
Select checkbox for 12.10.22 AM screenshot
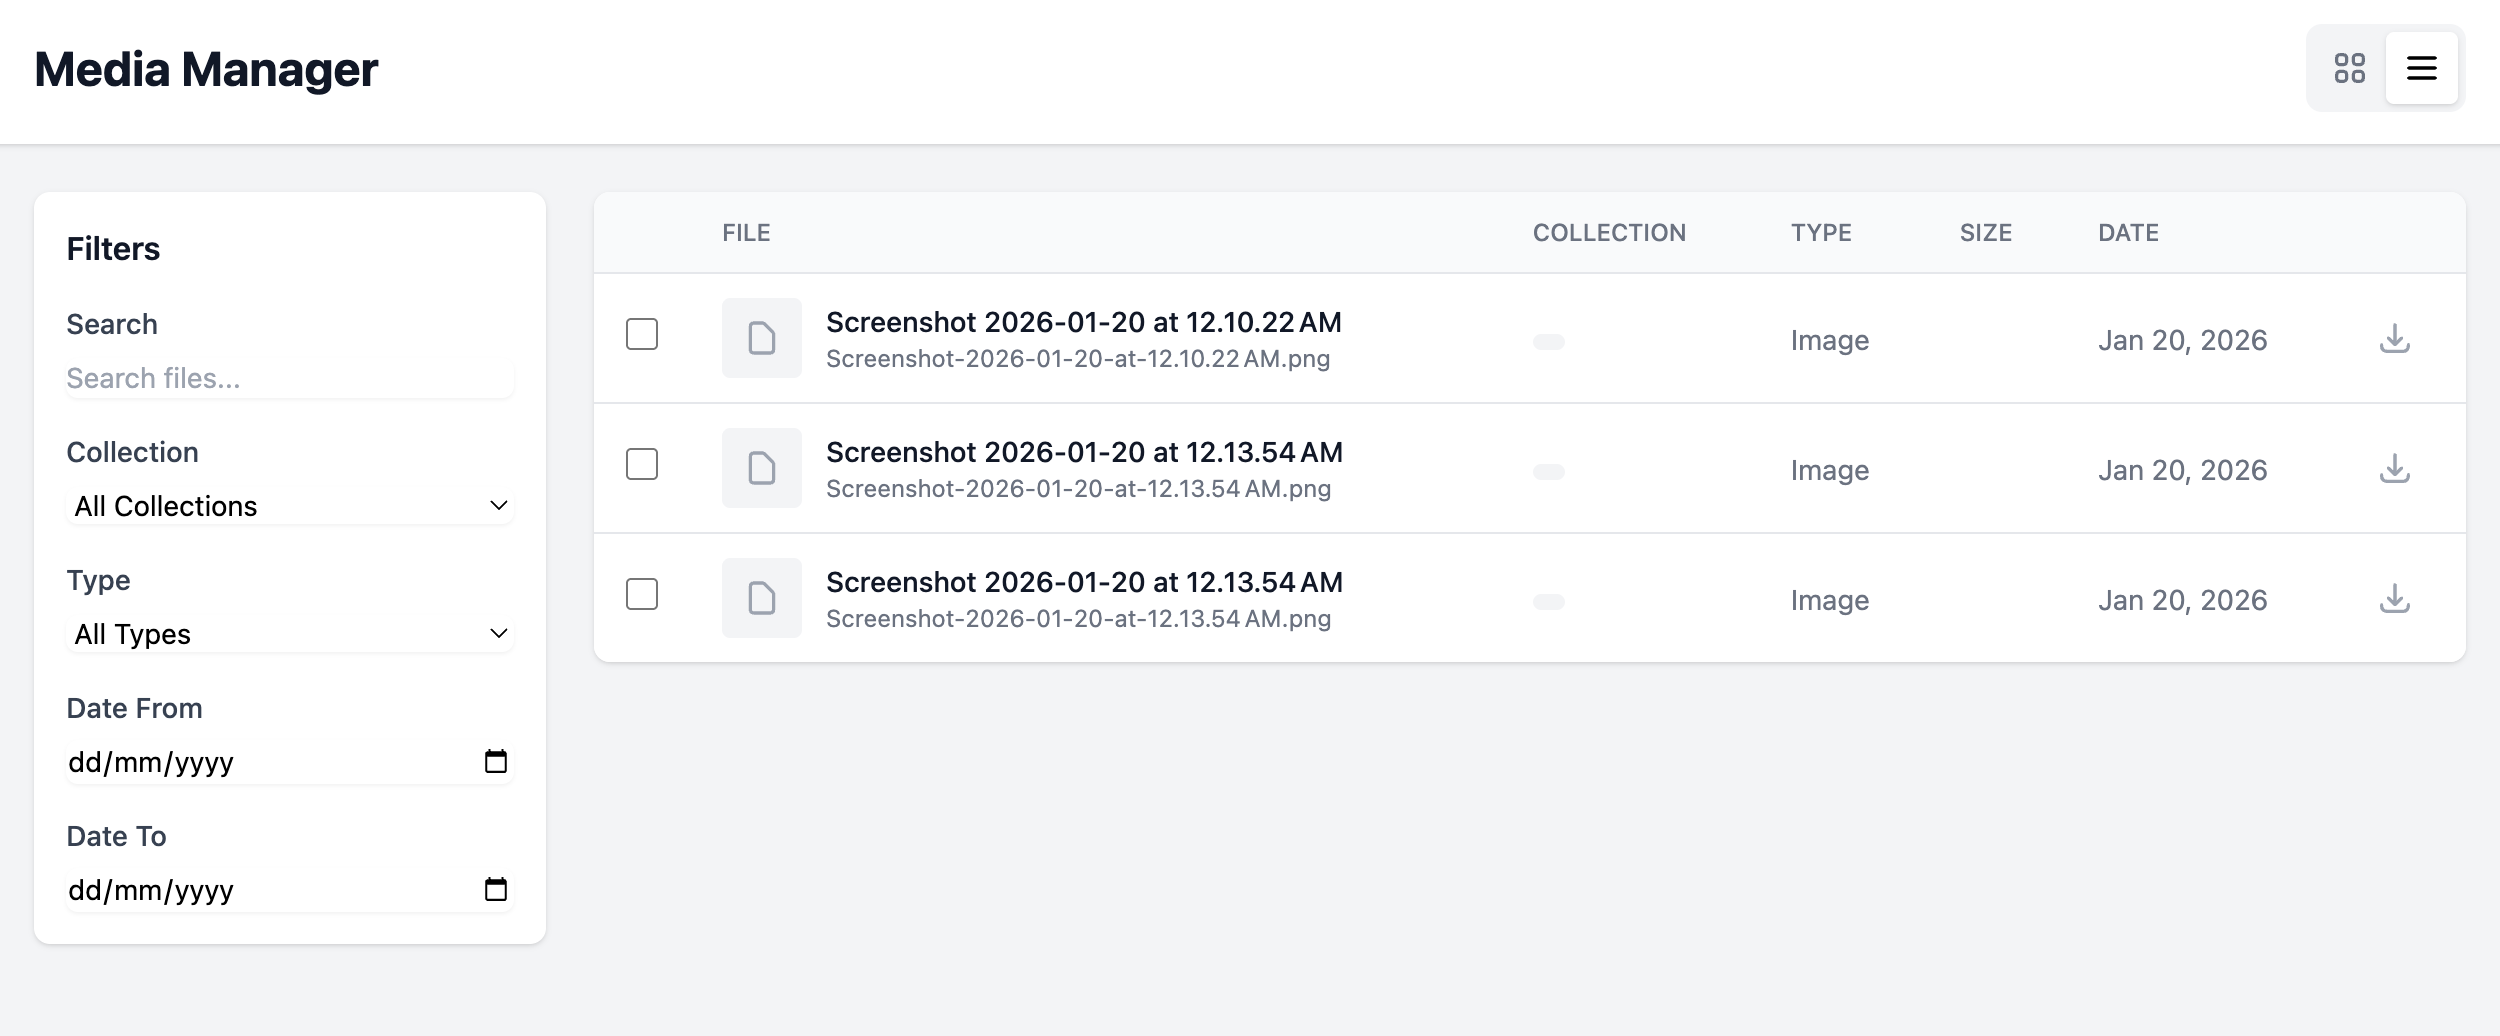coord(642,334)
